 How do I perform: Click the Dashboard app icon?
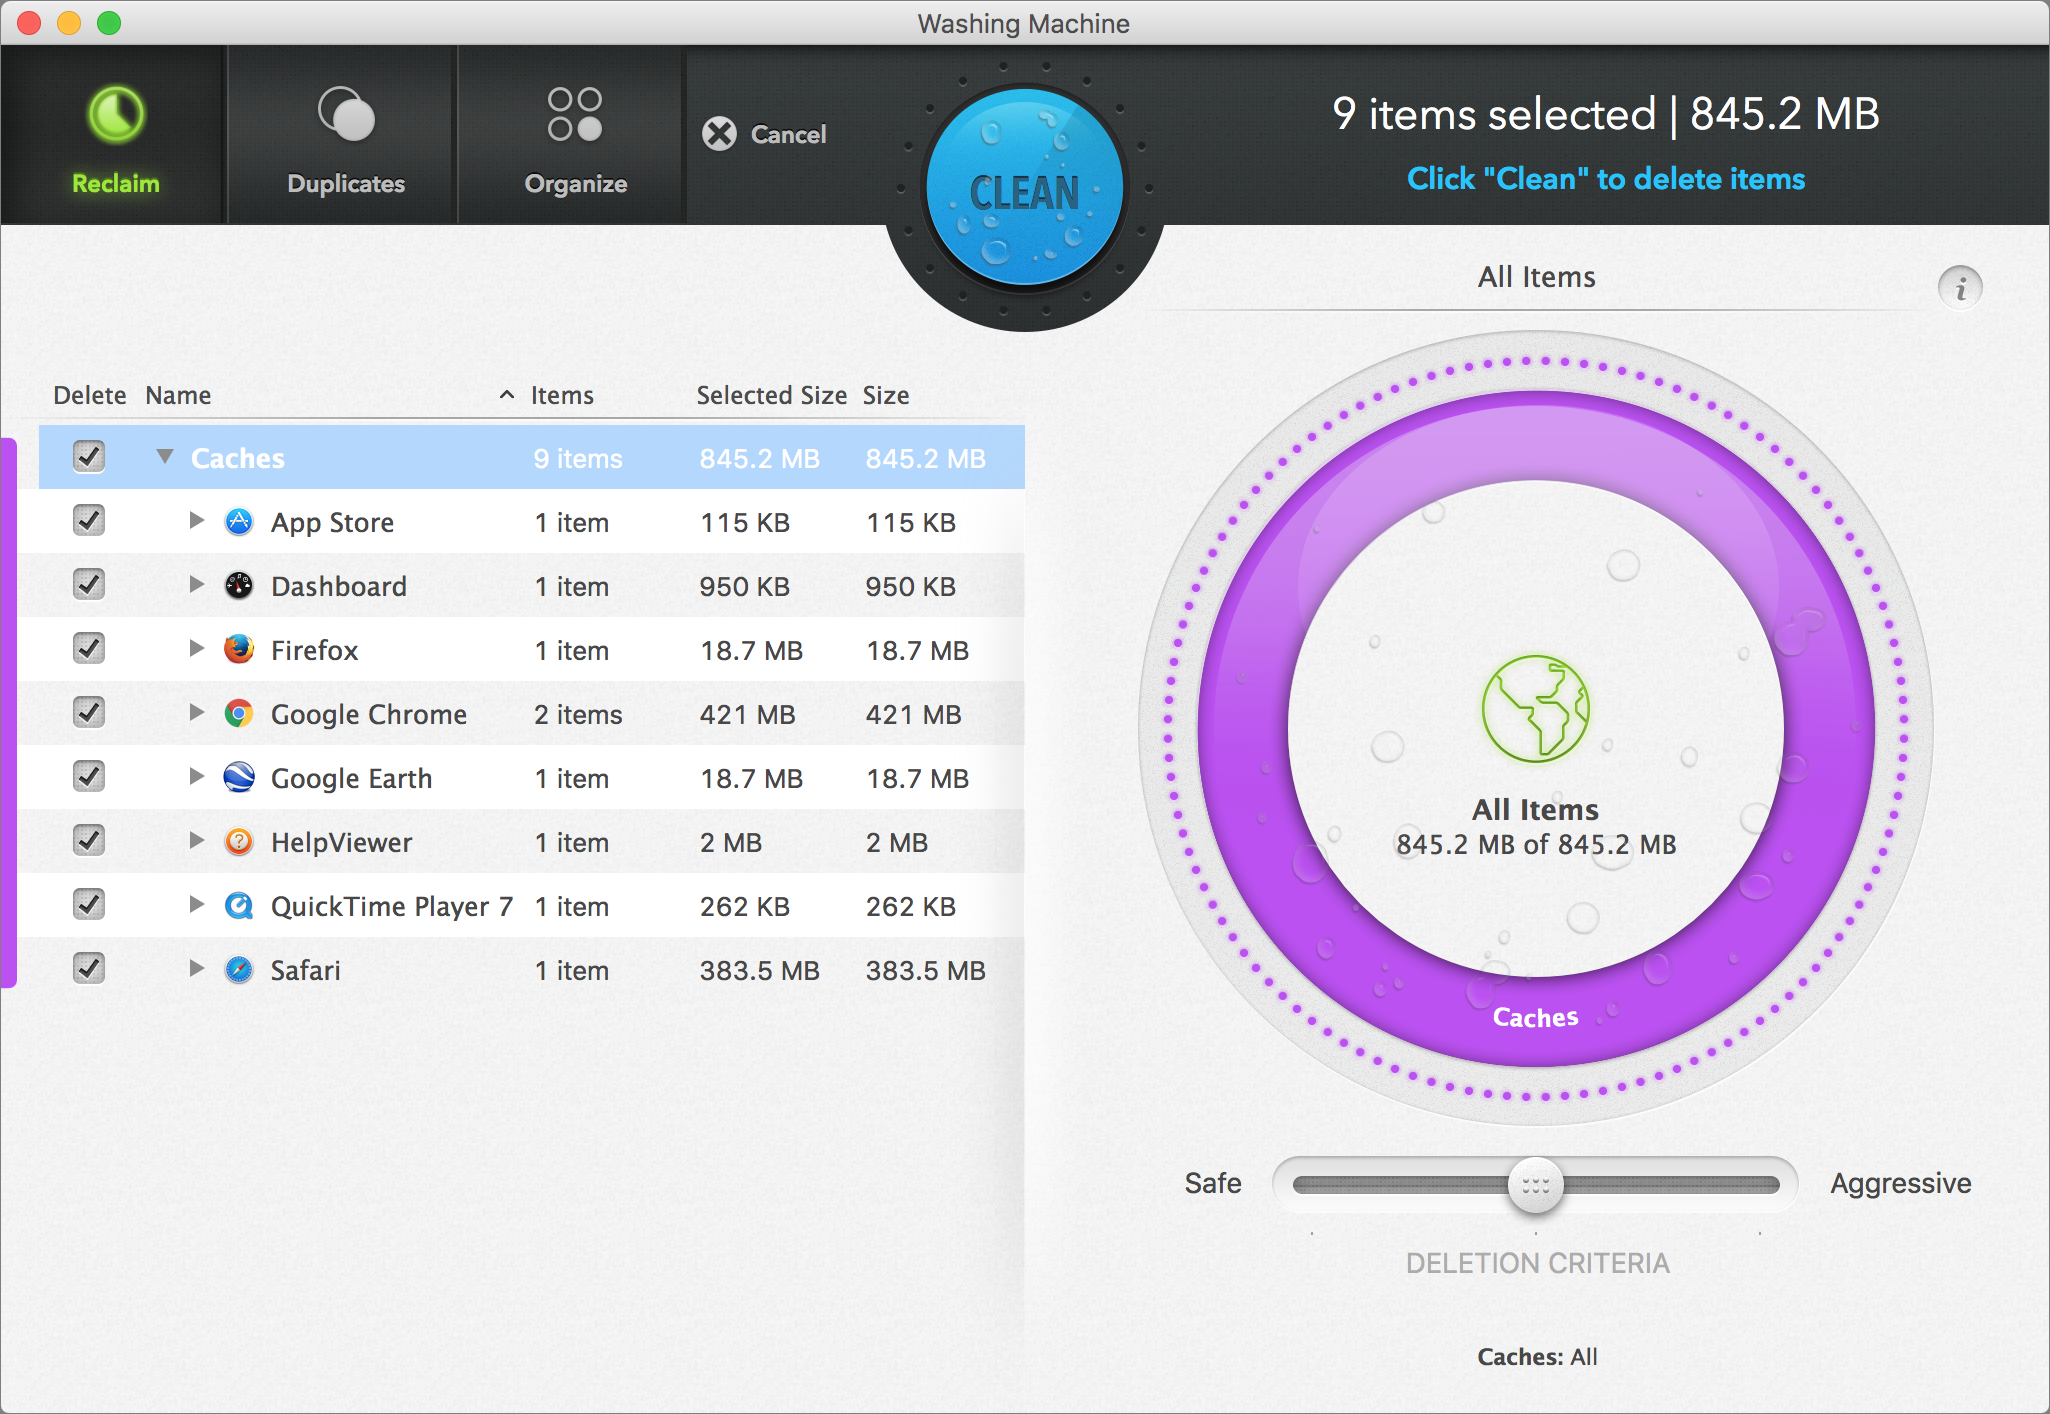point(239,586)
